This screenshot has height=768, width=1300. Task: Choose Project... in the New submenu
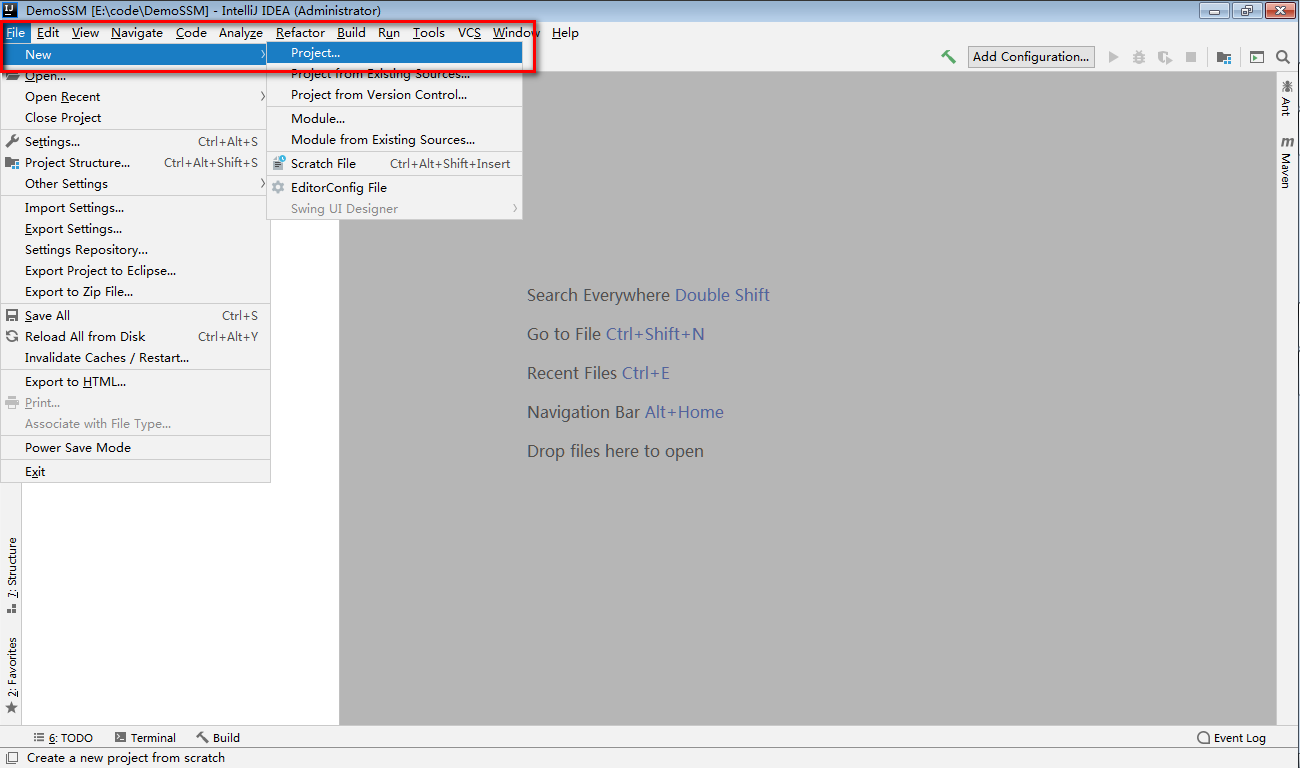[x=394, y=53]
